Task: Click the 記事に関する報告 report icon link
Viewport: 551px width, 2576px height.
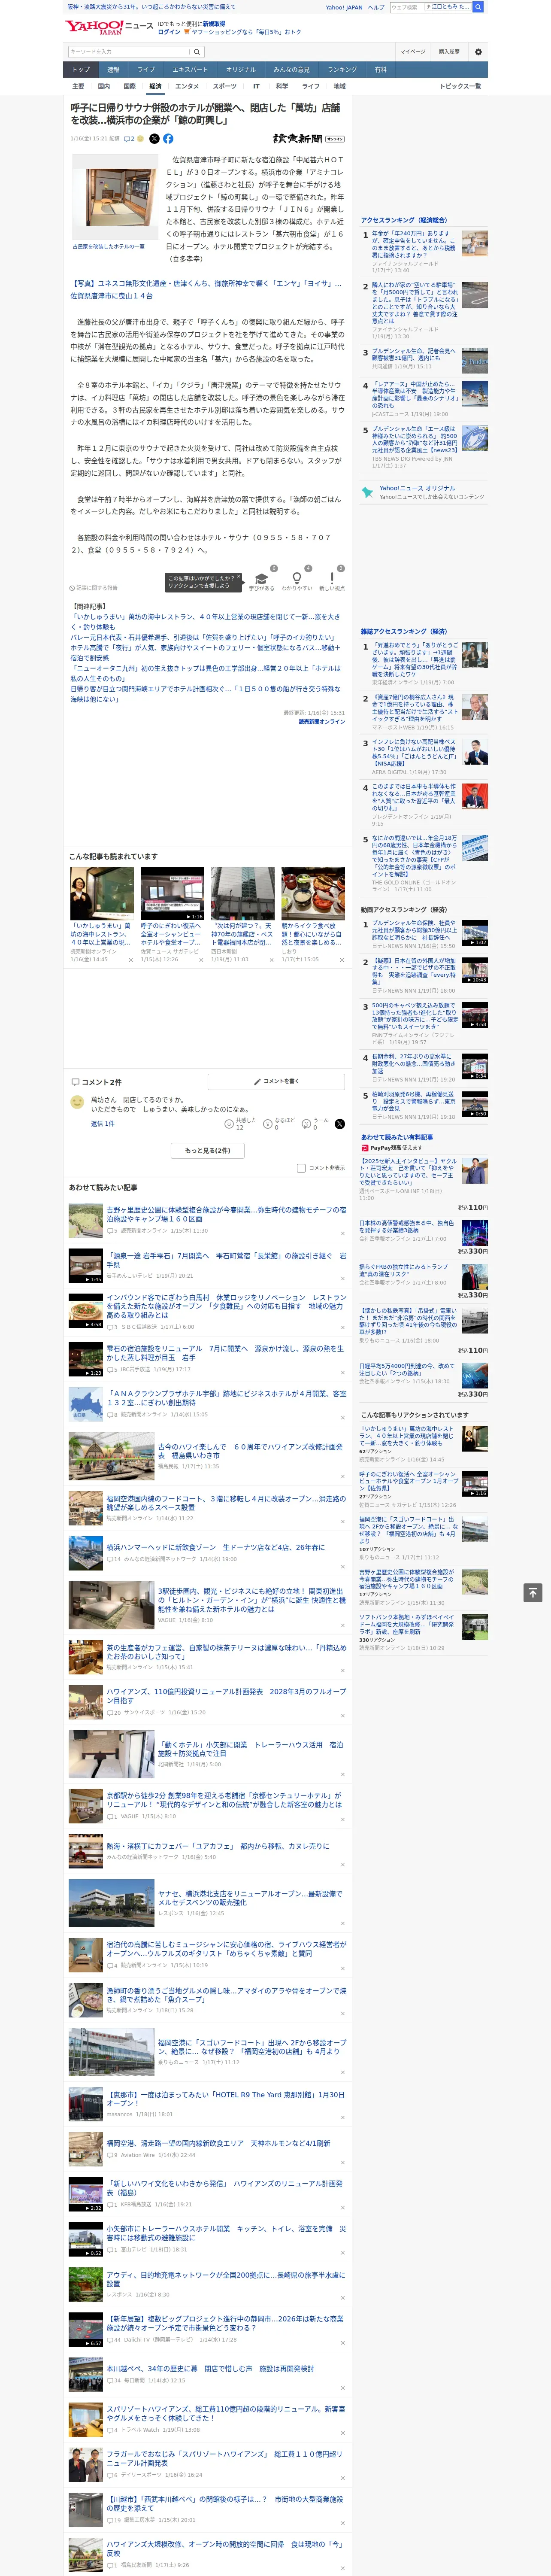Action: tap(93, 588)
